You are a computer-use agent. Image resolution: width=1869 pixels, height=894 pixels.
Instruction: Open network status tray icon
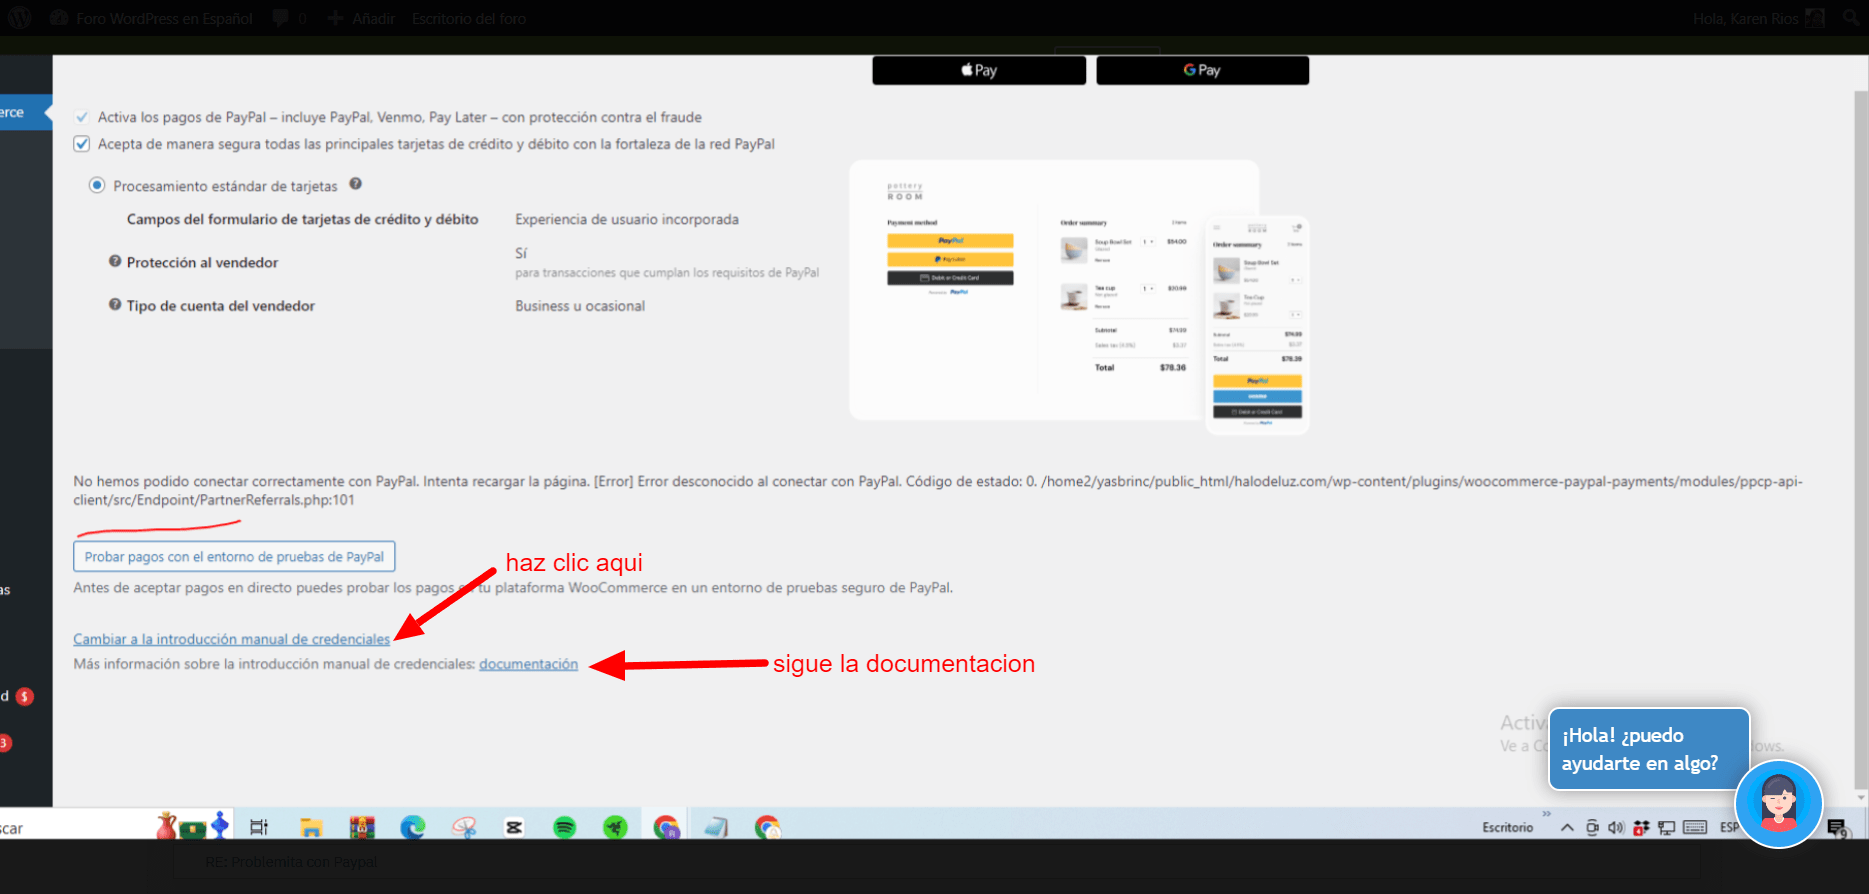[1666, 827]
